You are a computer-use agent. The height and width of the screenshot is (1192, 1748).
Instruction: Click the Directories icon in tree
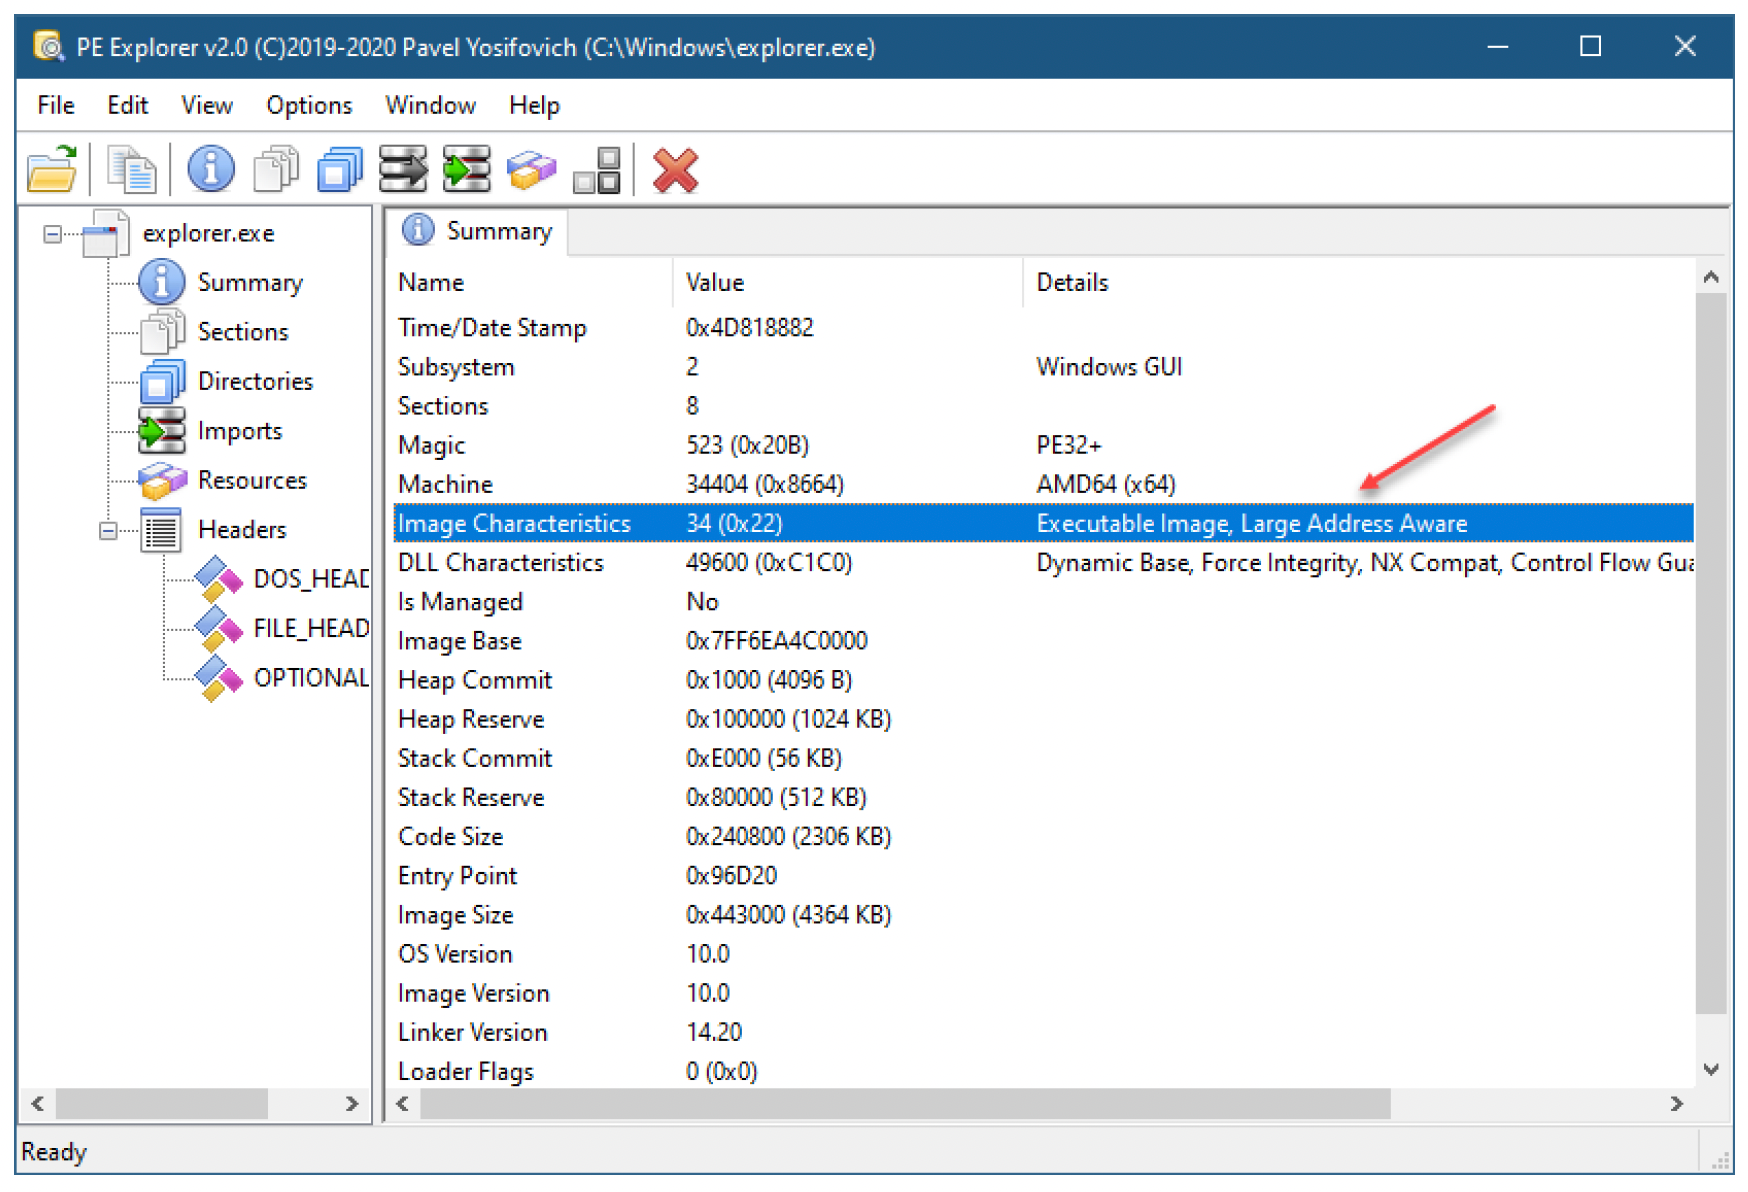(x=161, y=381)
